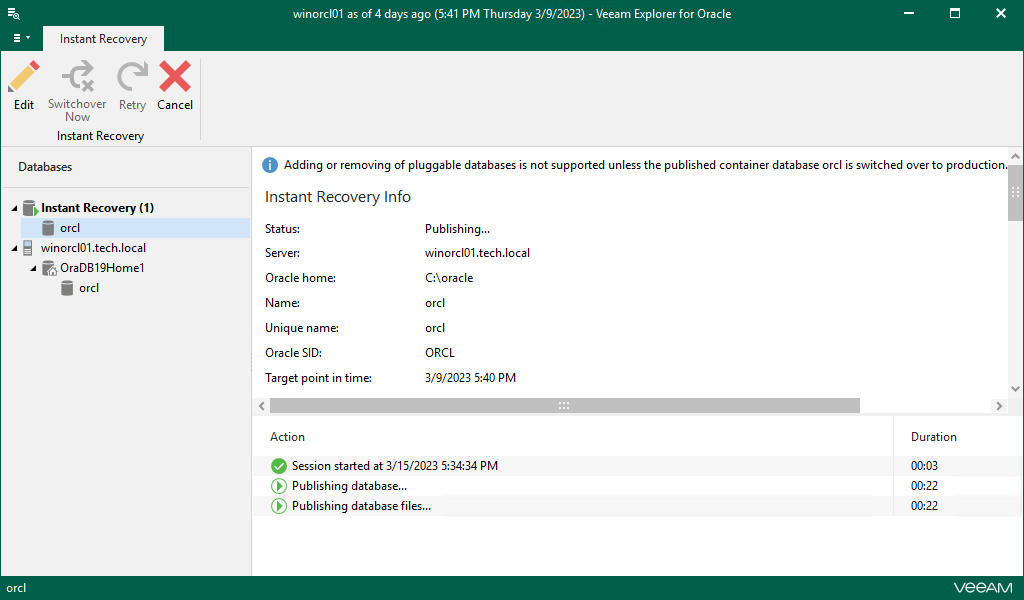This screenshot has width=1024, height=600.
Task: Click the red Cancel X icon
Action: (175, 76)
